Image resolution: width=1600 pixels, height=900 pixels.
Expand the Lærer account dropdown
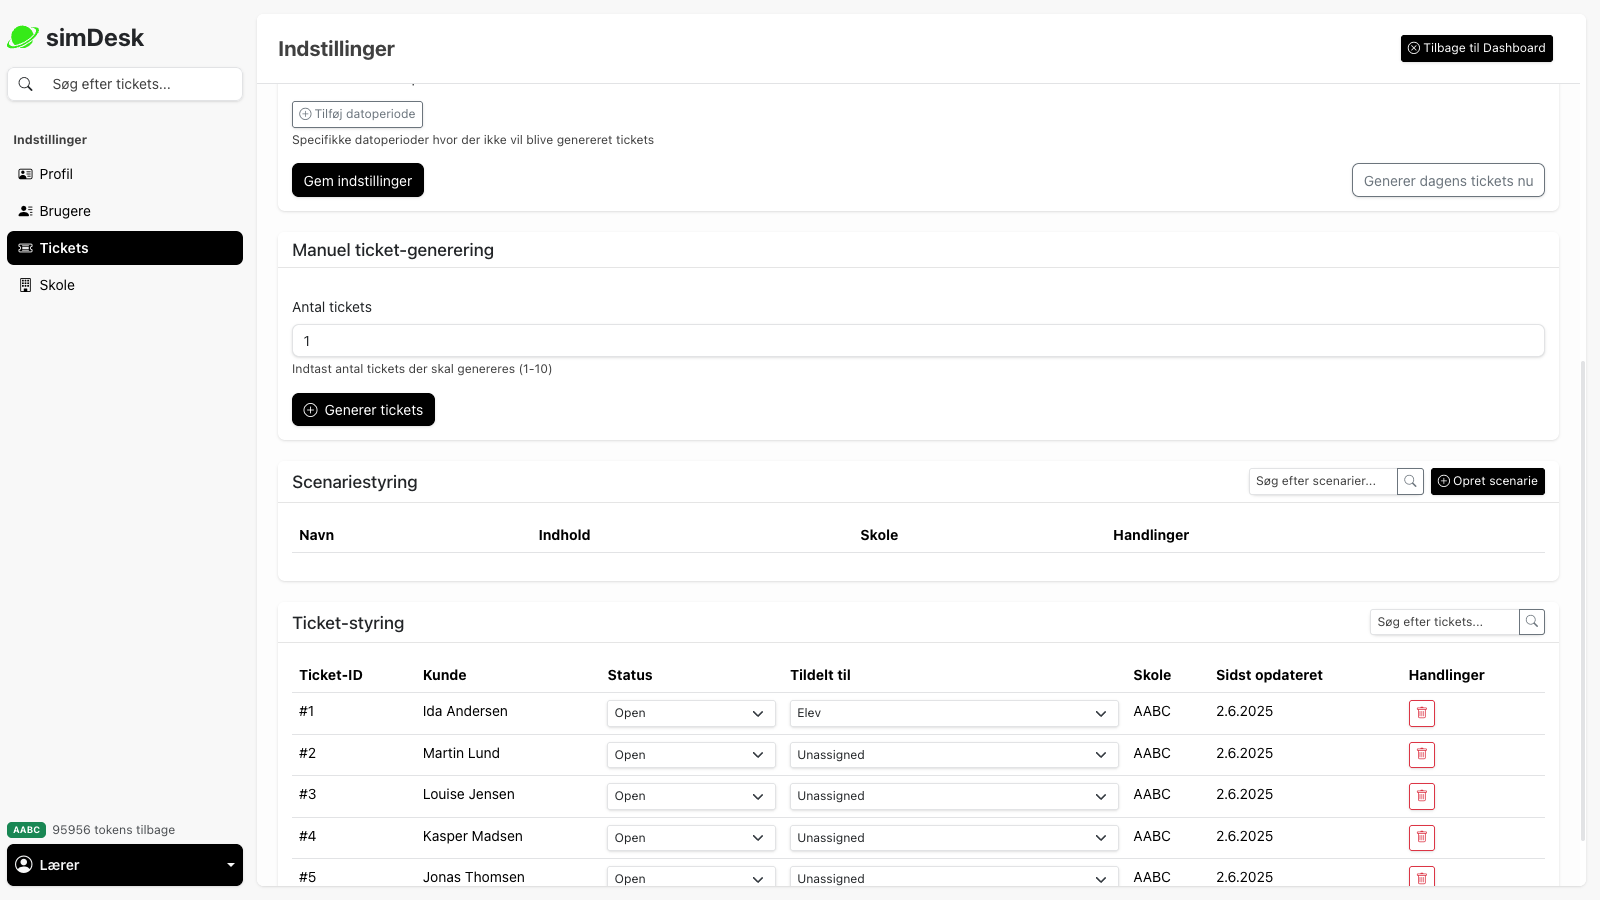[x=230, y=864]
